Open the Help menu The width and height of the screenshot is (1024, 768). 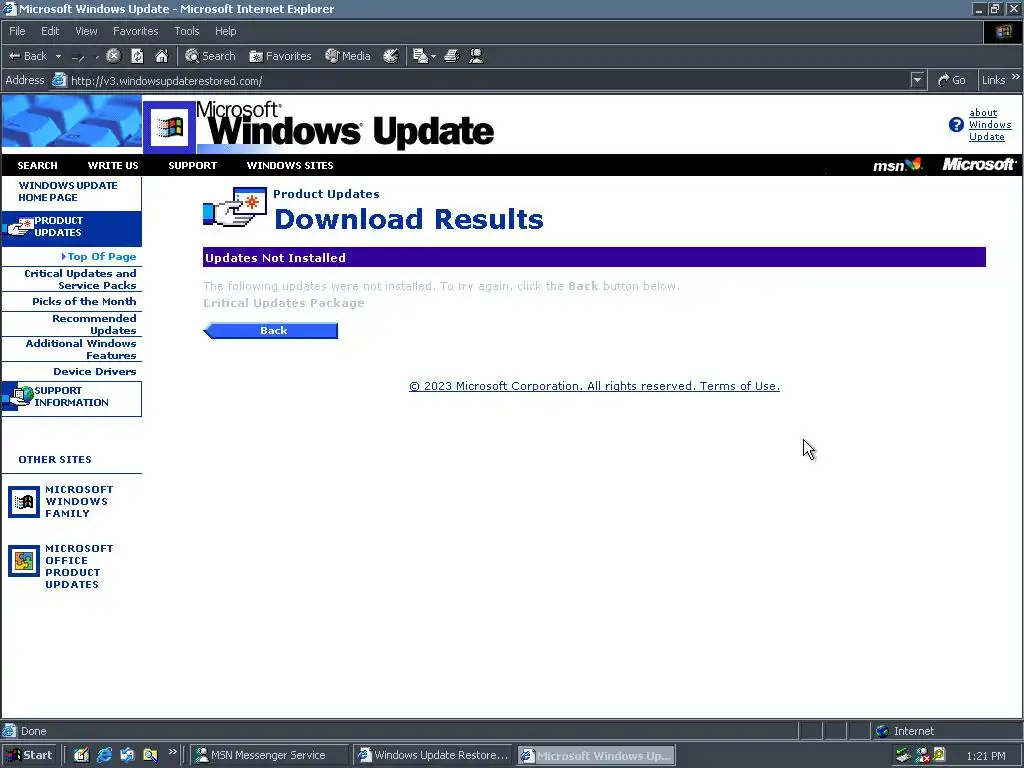pos(225,31)
